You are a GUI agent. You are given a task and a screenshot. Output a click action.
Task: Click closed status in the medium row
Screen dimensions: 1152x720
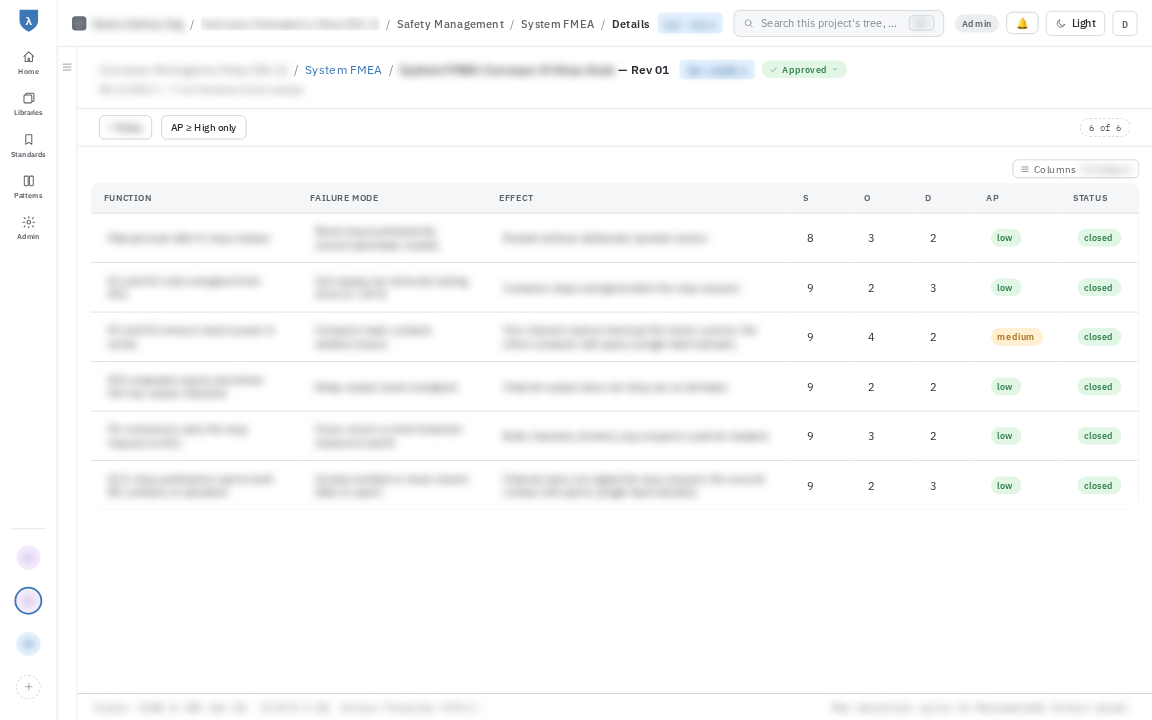[x=1098, y=336]
